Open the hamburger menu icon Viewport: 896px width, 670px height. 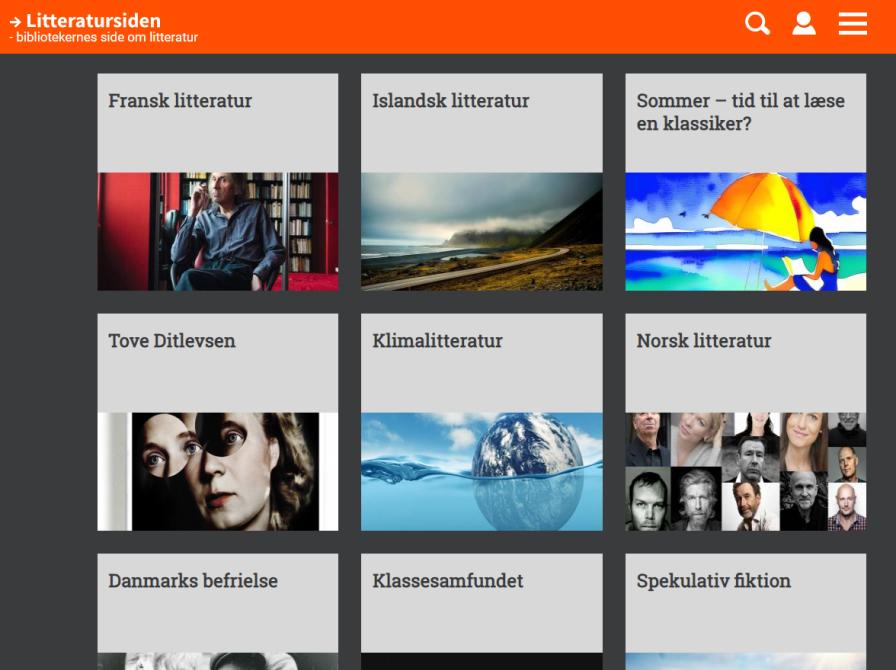(852, 23)
